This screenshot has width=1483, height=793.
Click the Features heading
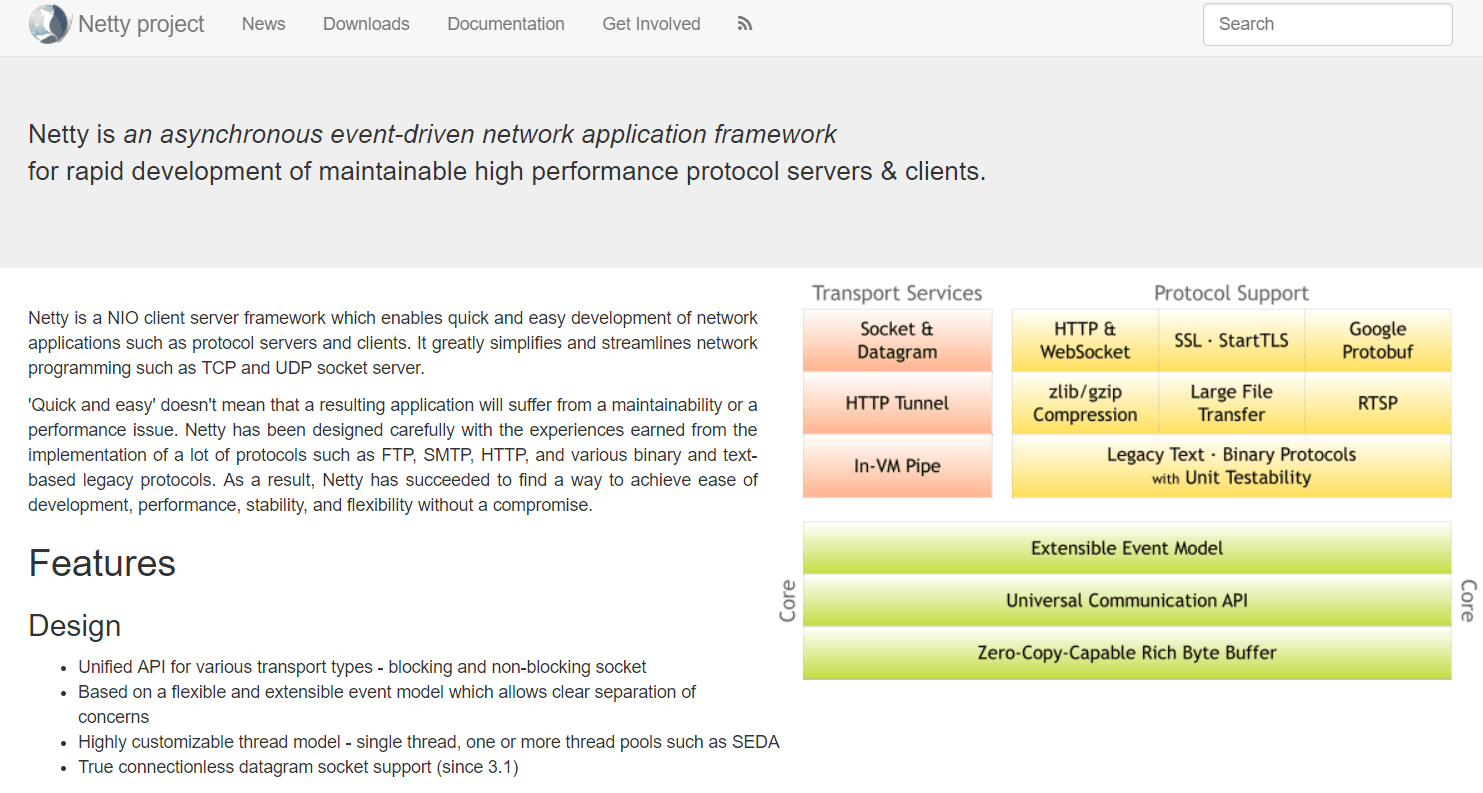click(x=102, y=563)
